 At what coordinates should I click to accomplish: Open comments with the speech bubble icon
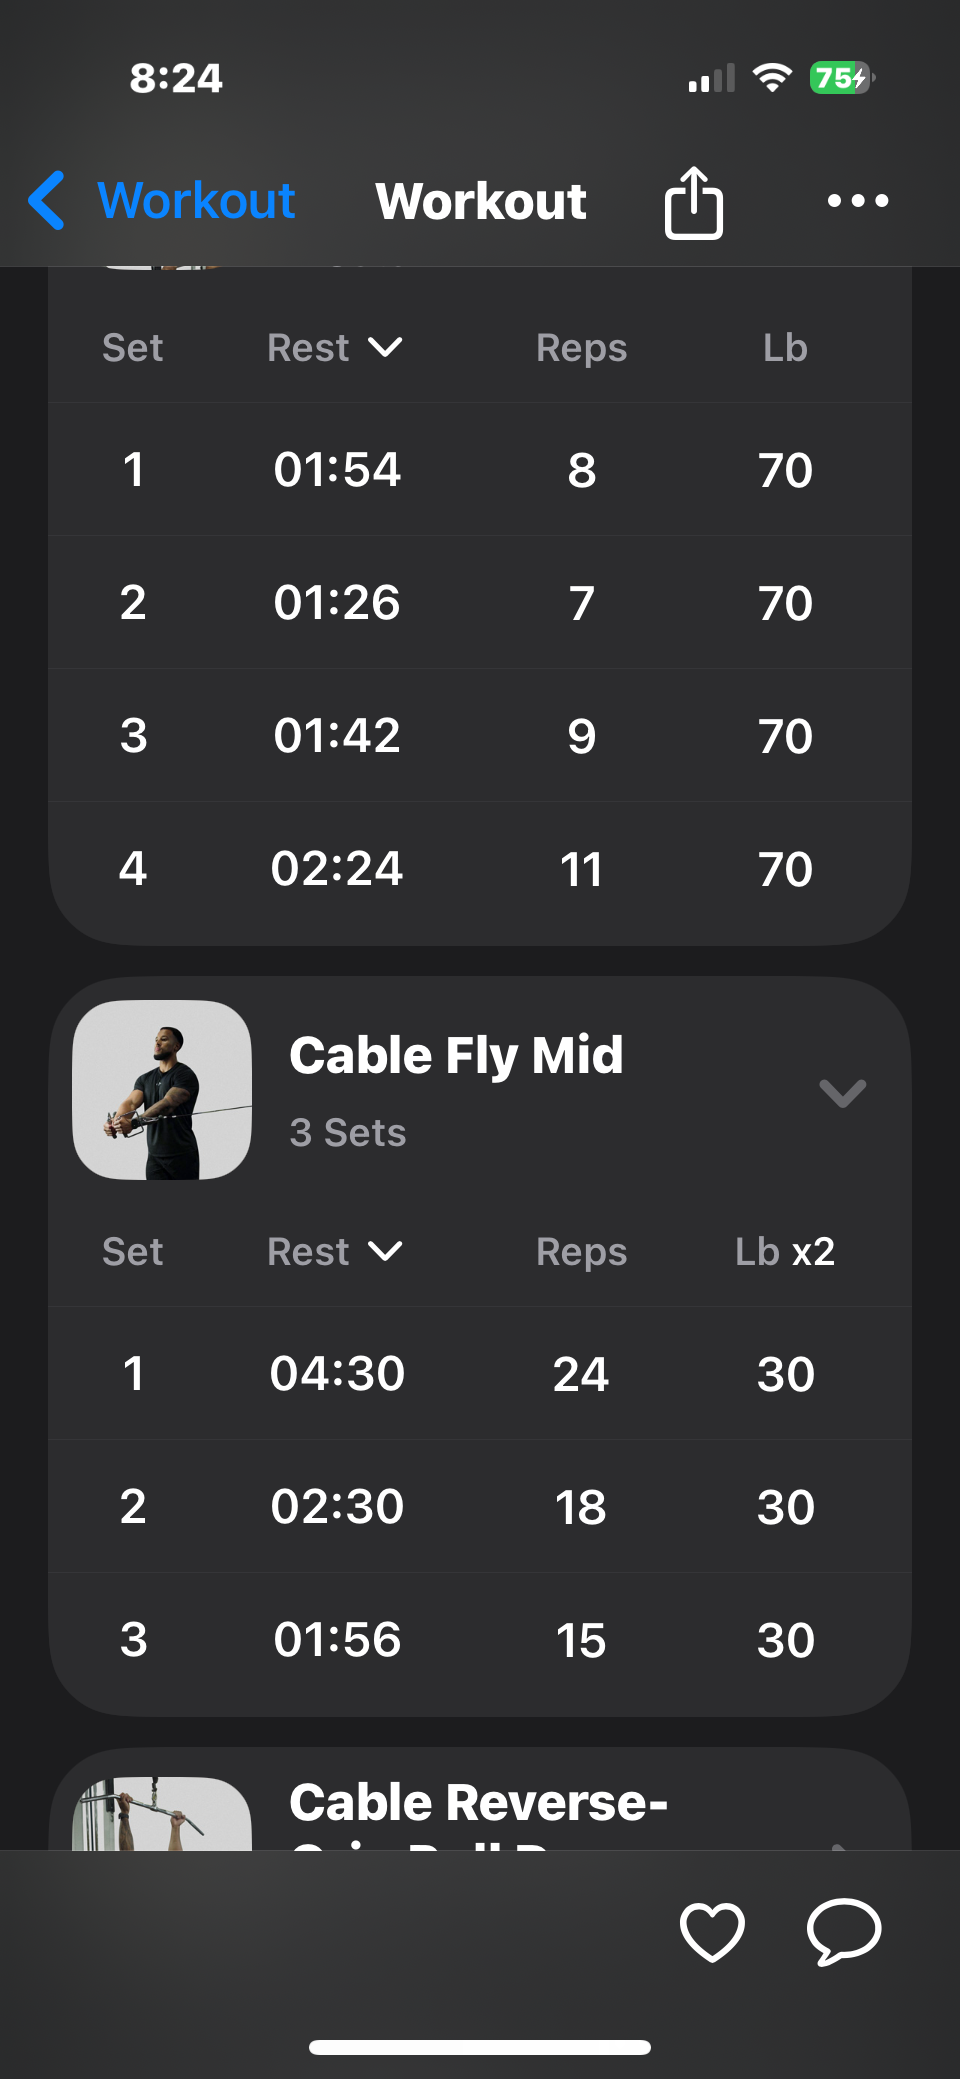pos(843,1931)
